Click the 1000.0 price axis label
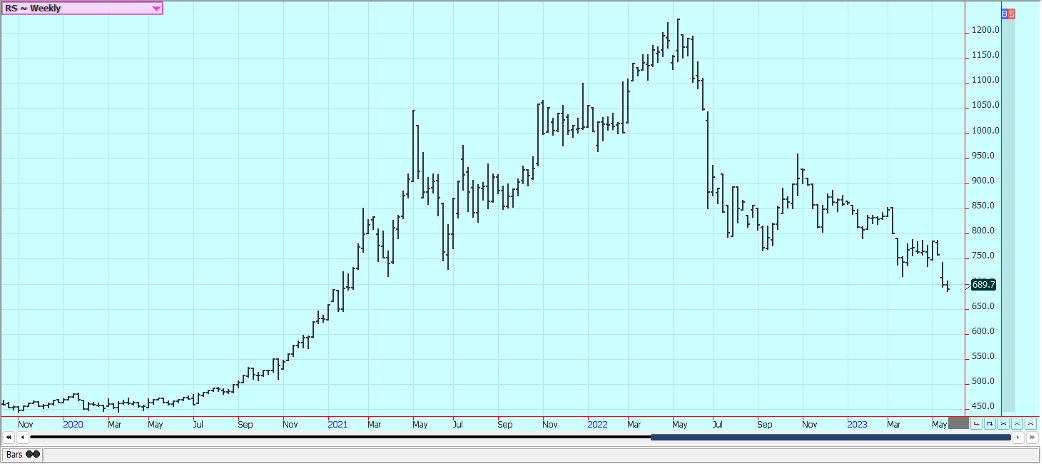 click(x=988, y=131)
